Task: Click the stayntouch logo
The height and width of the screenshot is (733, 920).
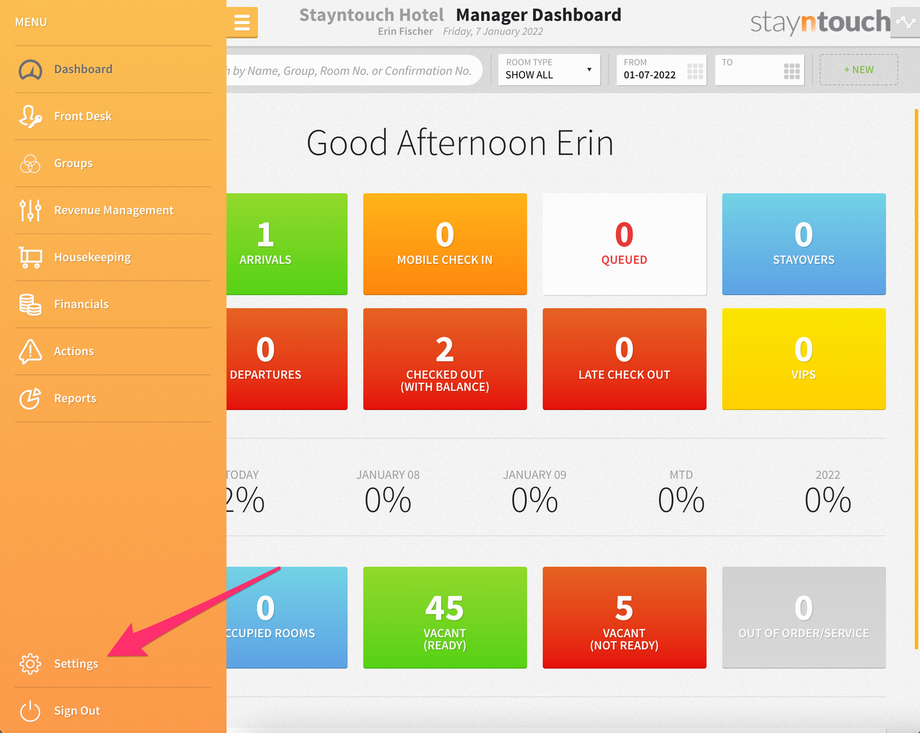Action: point(820,22)
